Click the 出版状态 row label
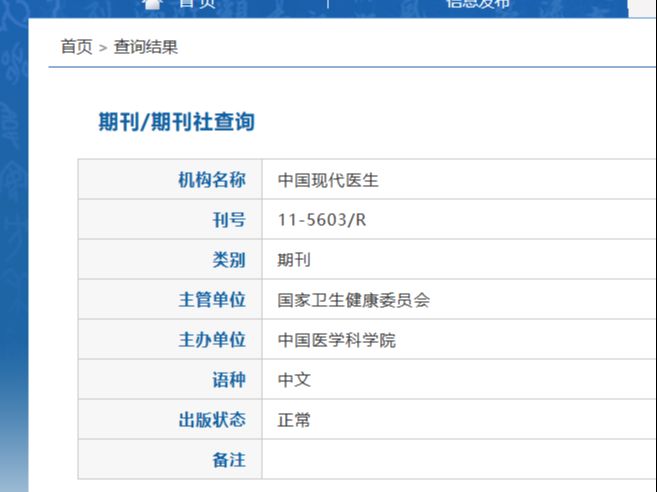 [212, 419]
